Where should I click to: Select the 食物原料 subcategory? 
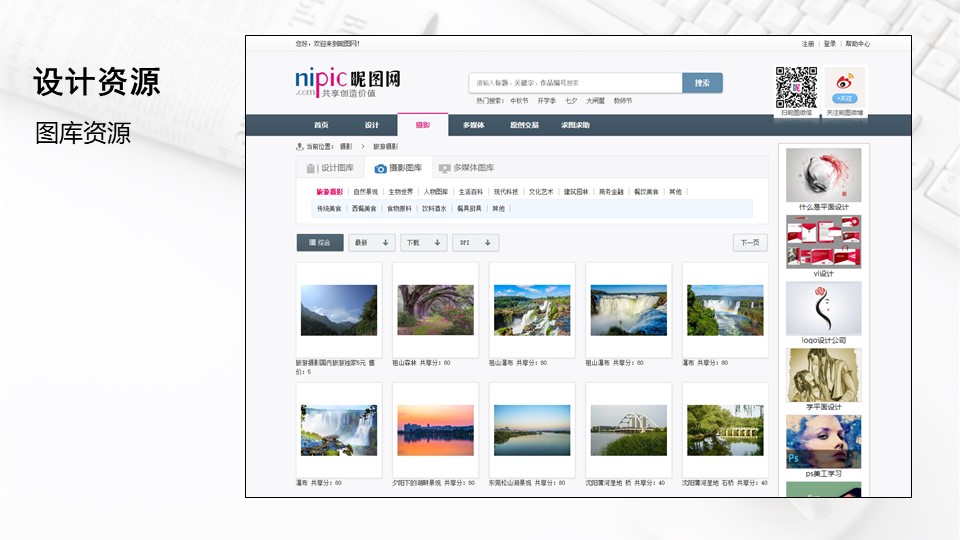[399, 209]
